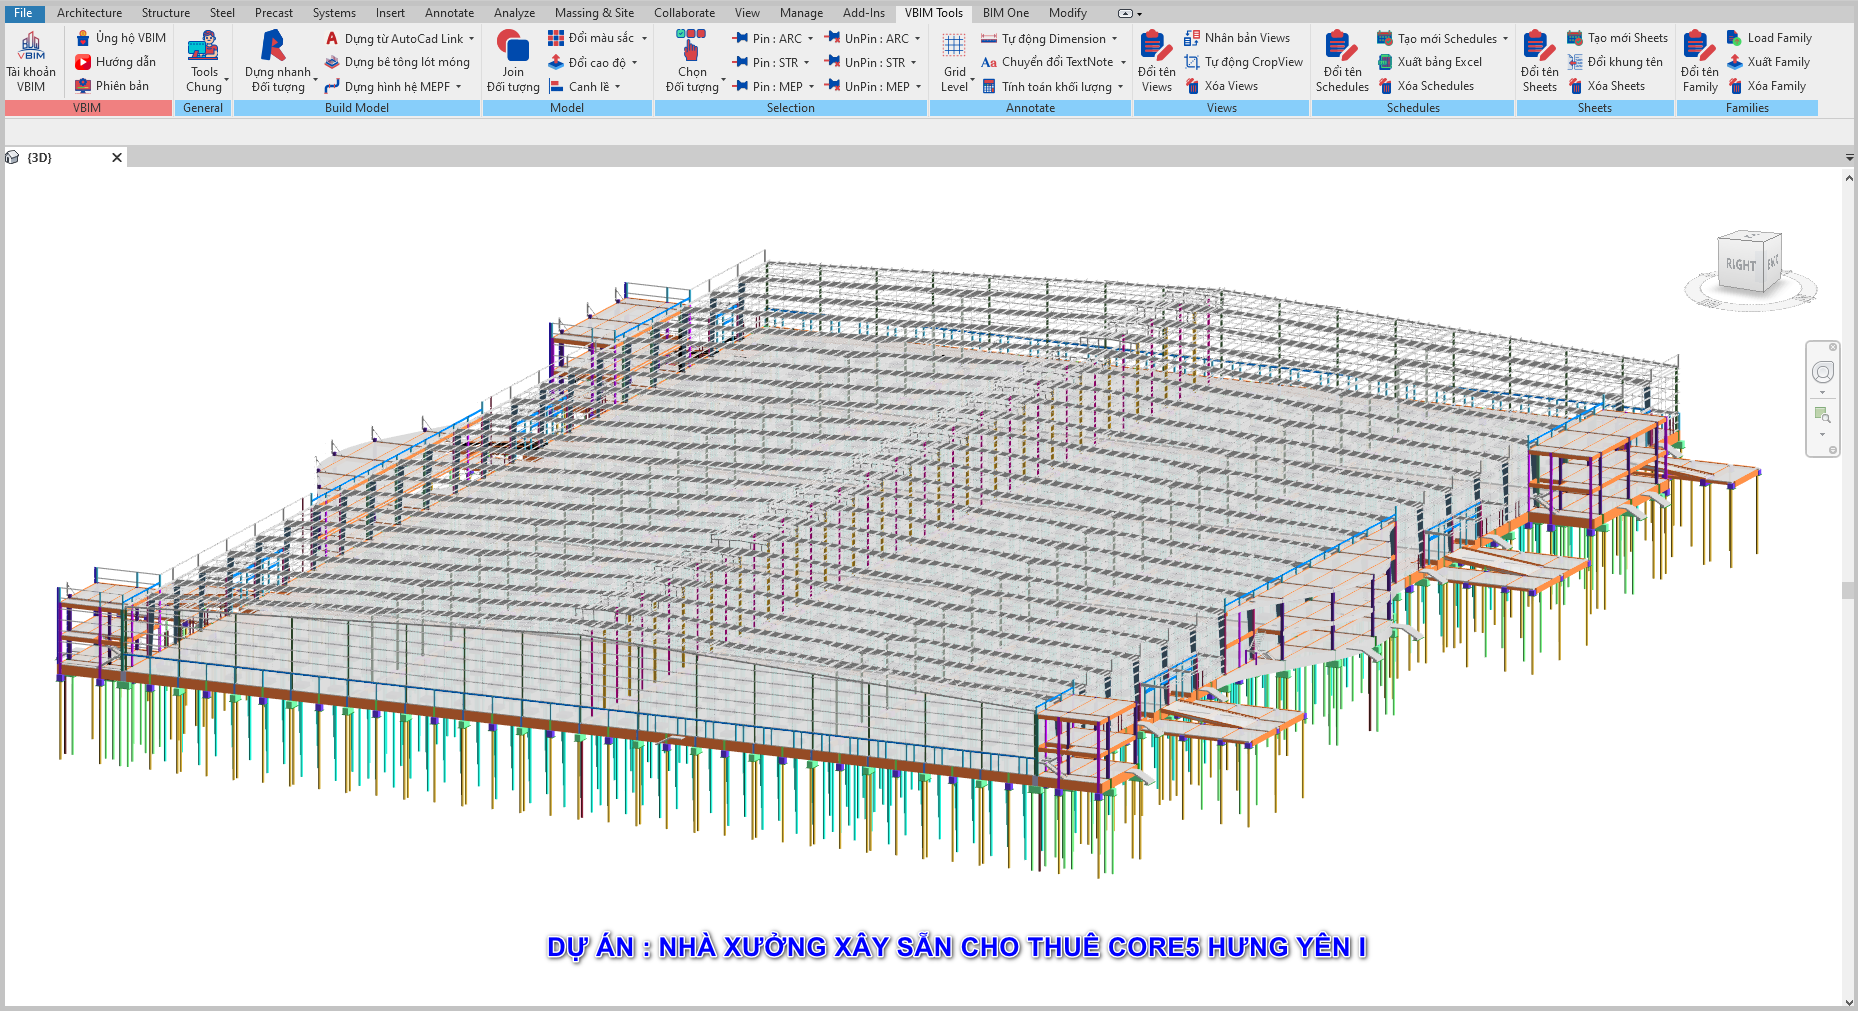Expand the Tạo mới Schedules dropdown
This screenshot has width=1858, height=1011.
click(1505, 39)
